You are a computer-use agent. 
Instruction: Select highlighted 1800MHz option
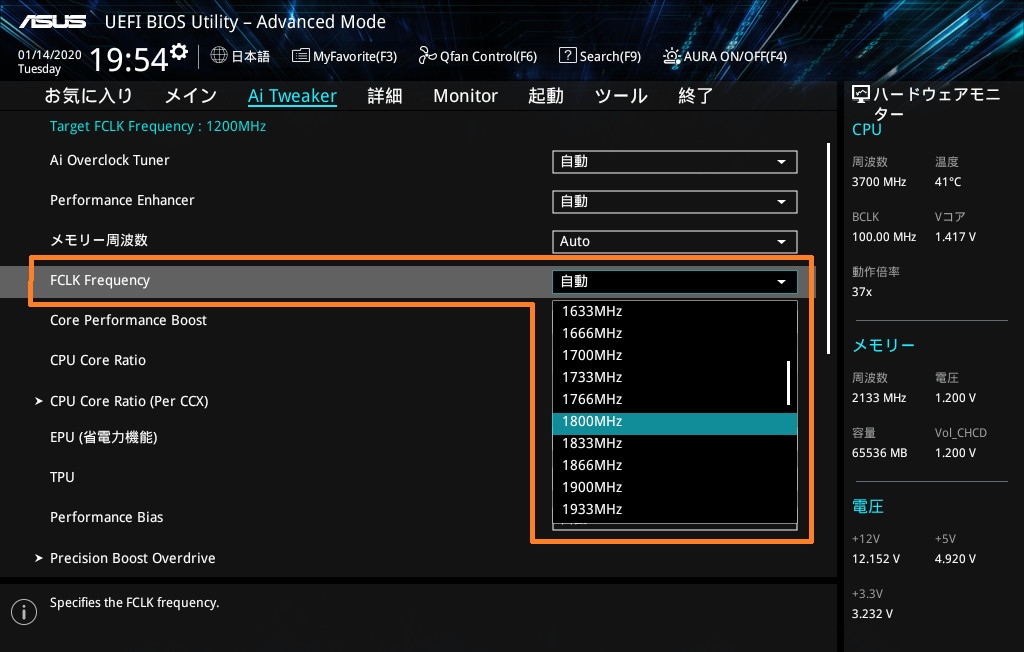[675, 423]
